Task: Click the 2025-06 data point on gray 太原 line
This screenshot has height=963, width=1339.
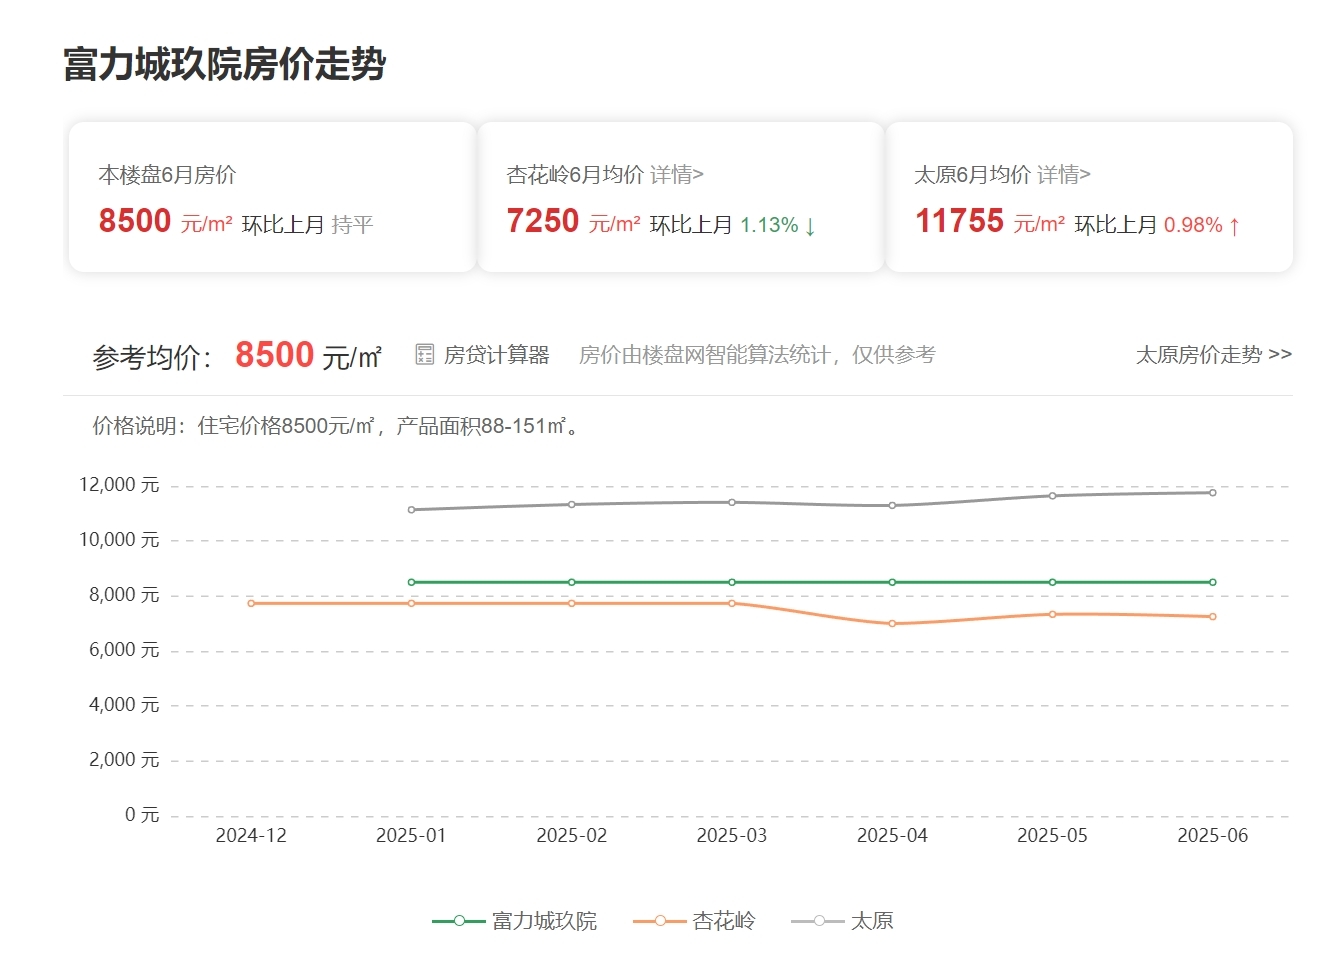Action: tap(1211, 491)
